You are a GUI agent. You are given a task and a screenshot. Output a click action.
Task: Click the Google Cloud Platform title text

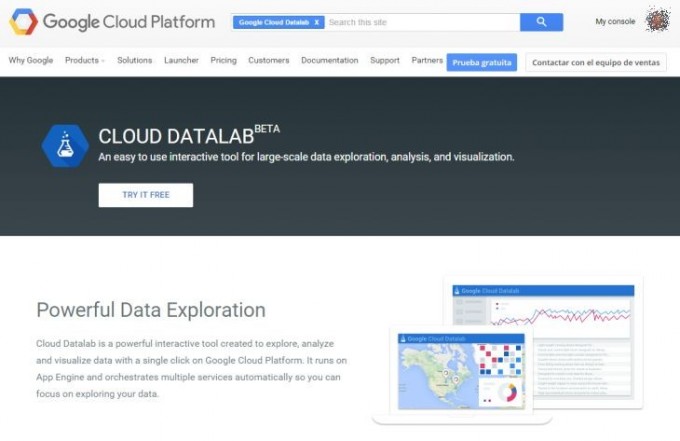(129, 22)
